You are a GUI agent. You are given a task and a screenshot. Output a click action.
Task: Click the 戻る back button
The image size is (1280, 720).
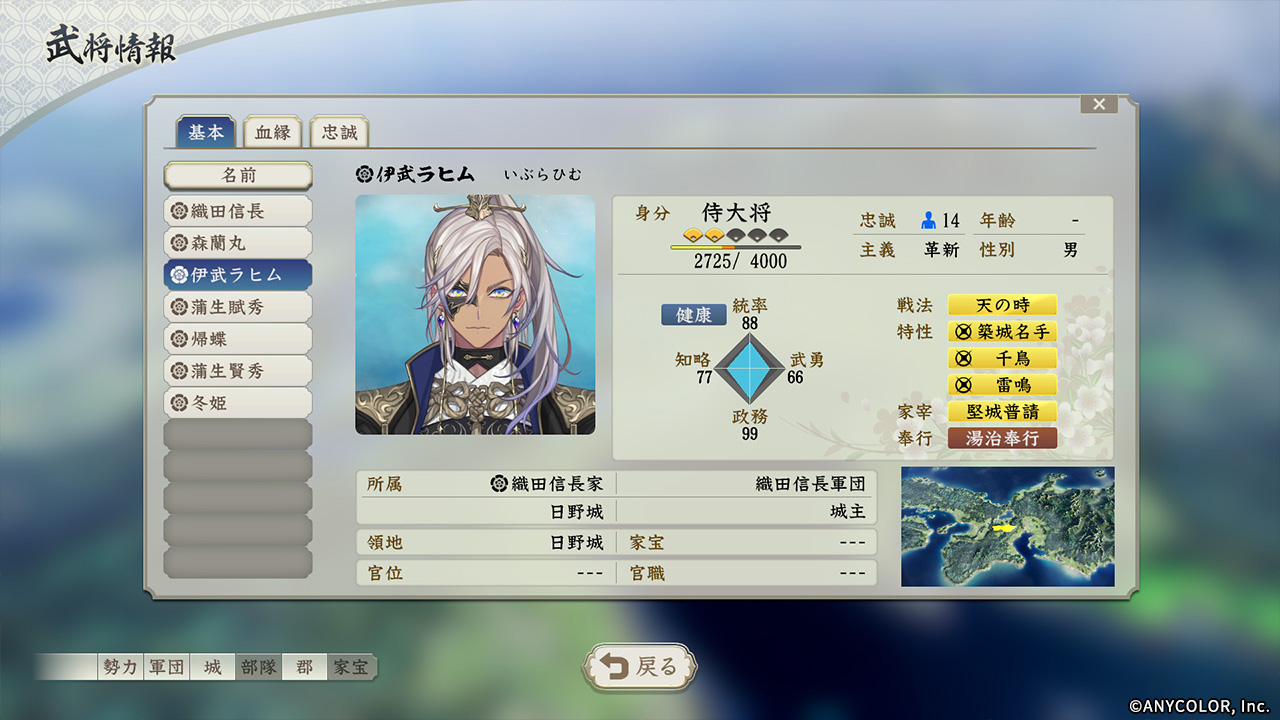pos(640,667)
